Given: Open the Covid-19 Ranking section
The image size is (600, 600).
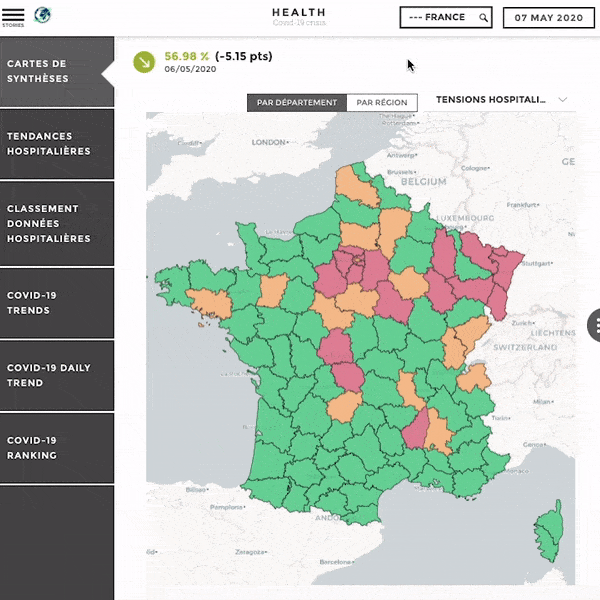Looking at the screenshot, I should coord(56,448).
